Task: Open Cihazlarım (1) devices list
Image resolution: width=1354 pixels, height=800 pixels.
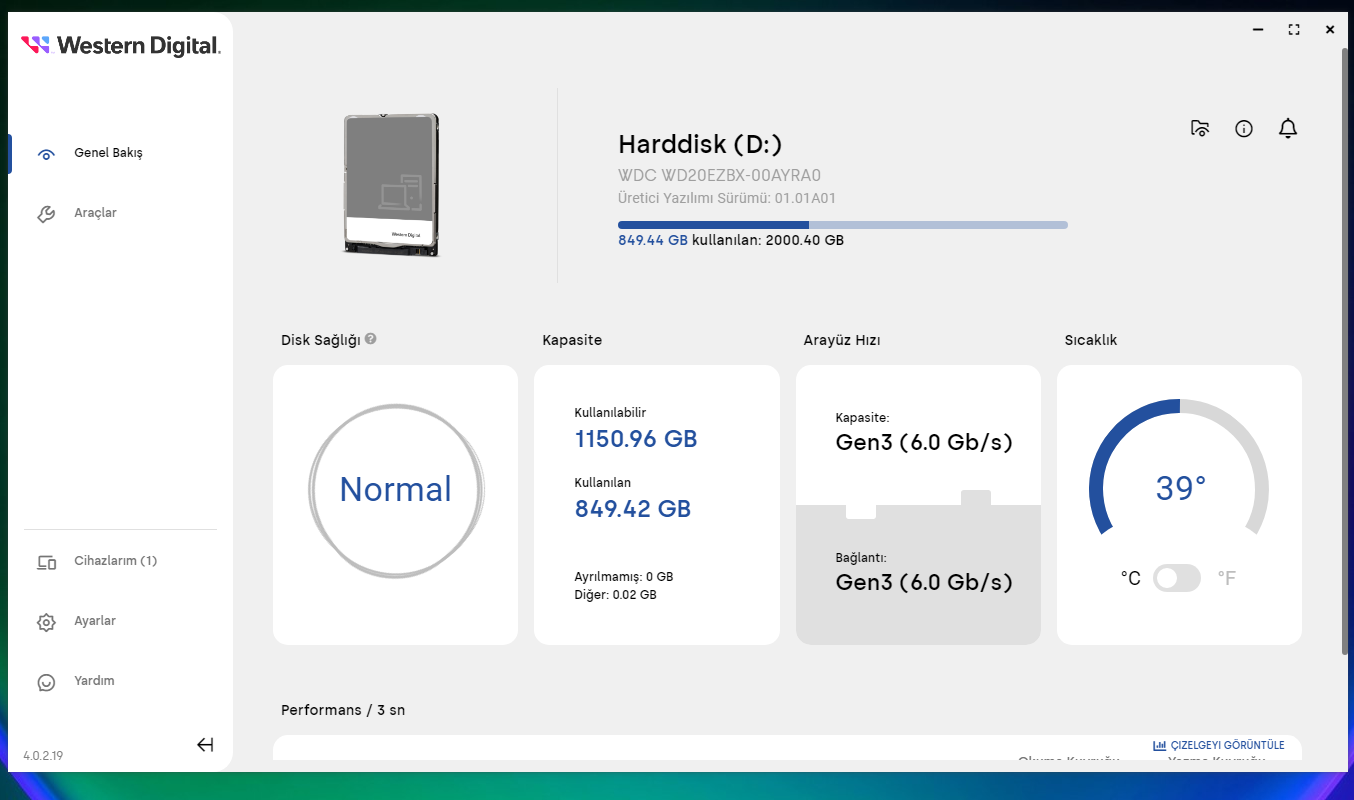Action: coord(115,561)
